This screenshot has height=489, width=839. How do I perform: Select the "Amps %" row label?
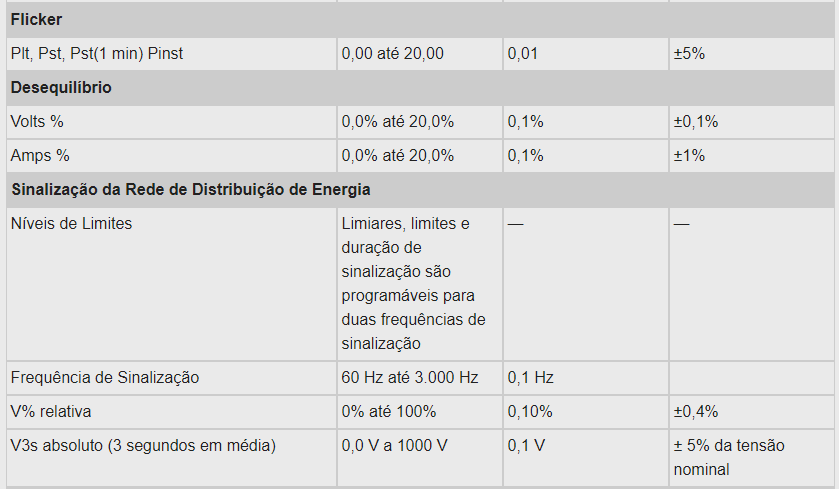pyautogui.click(x=40, y=156)
